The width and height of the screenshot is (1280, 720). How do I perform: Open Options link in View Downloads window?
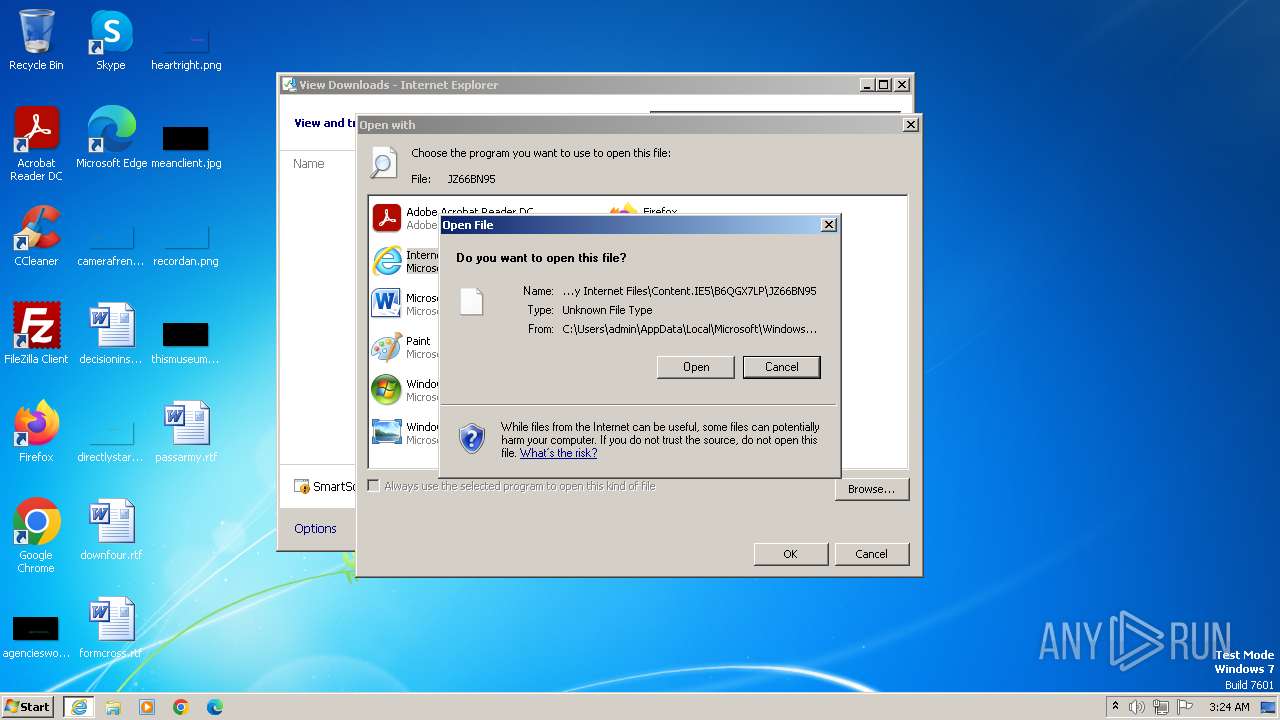click(x=315, y=528)
